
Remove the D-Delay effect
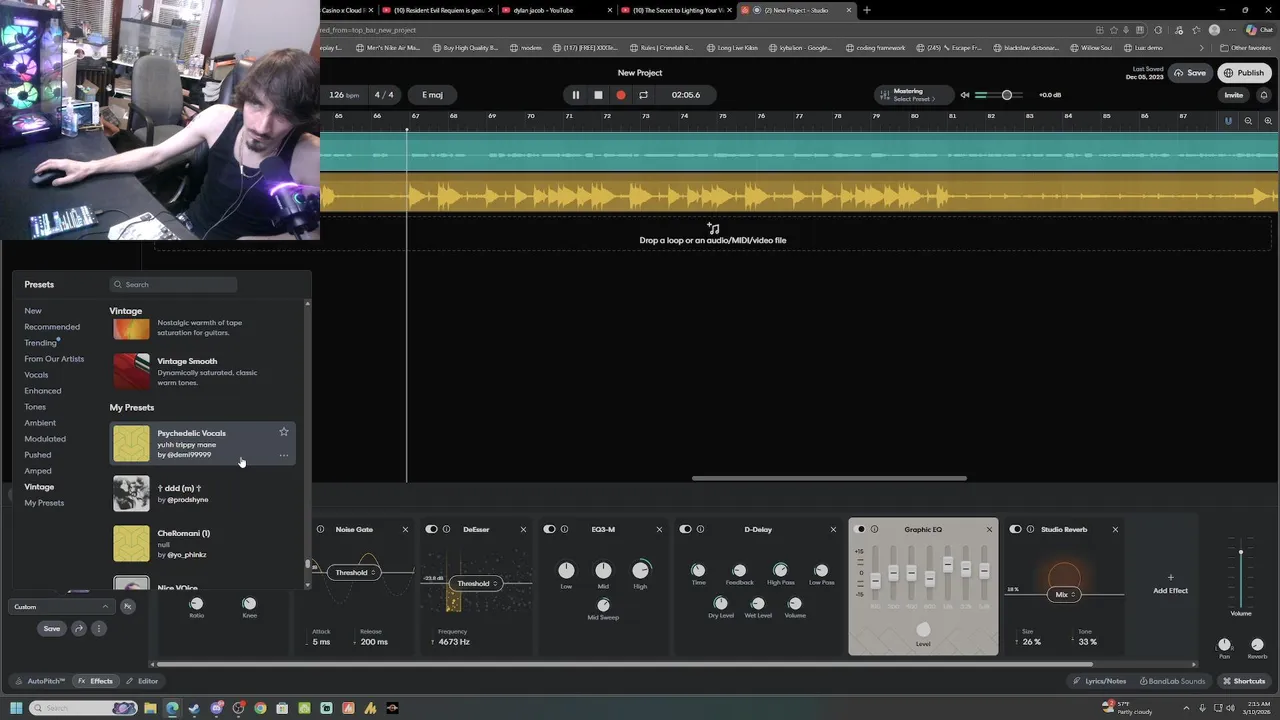click(x=833, y=529)
